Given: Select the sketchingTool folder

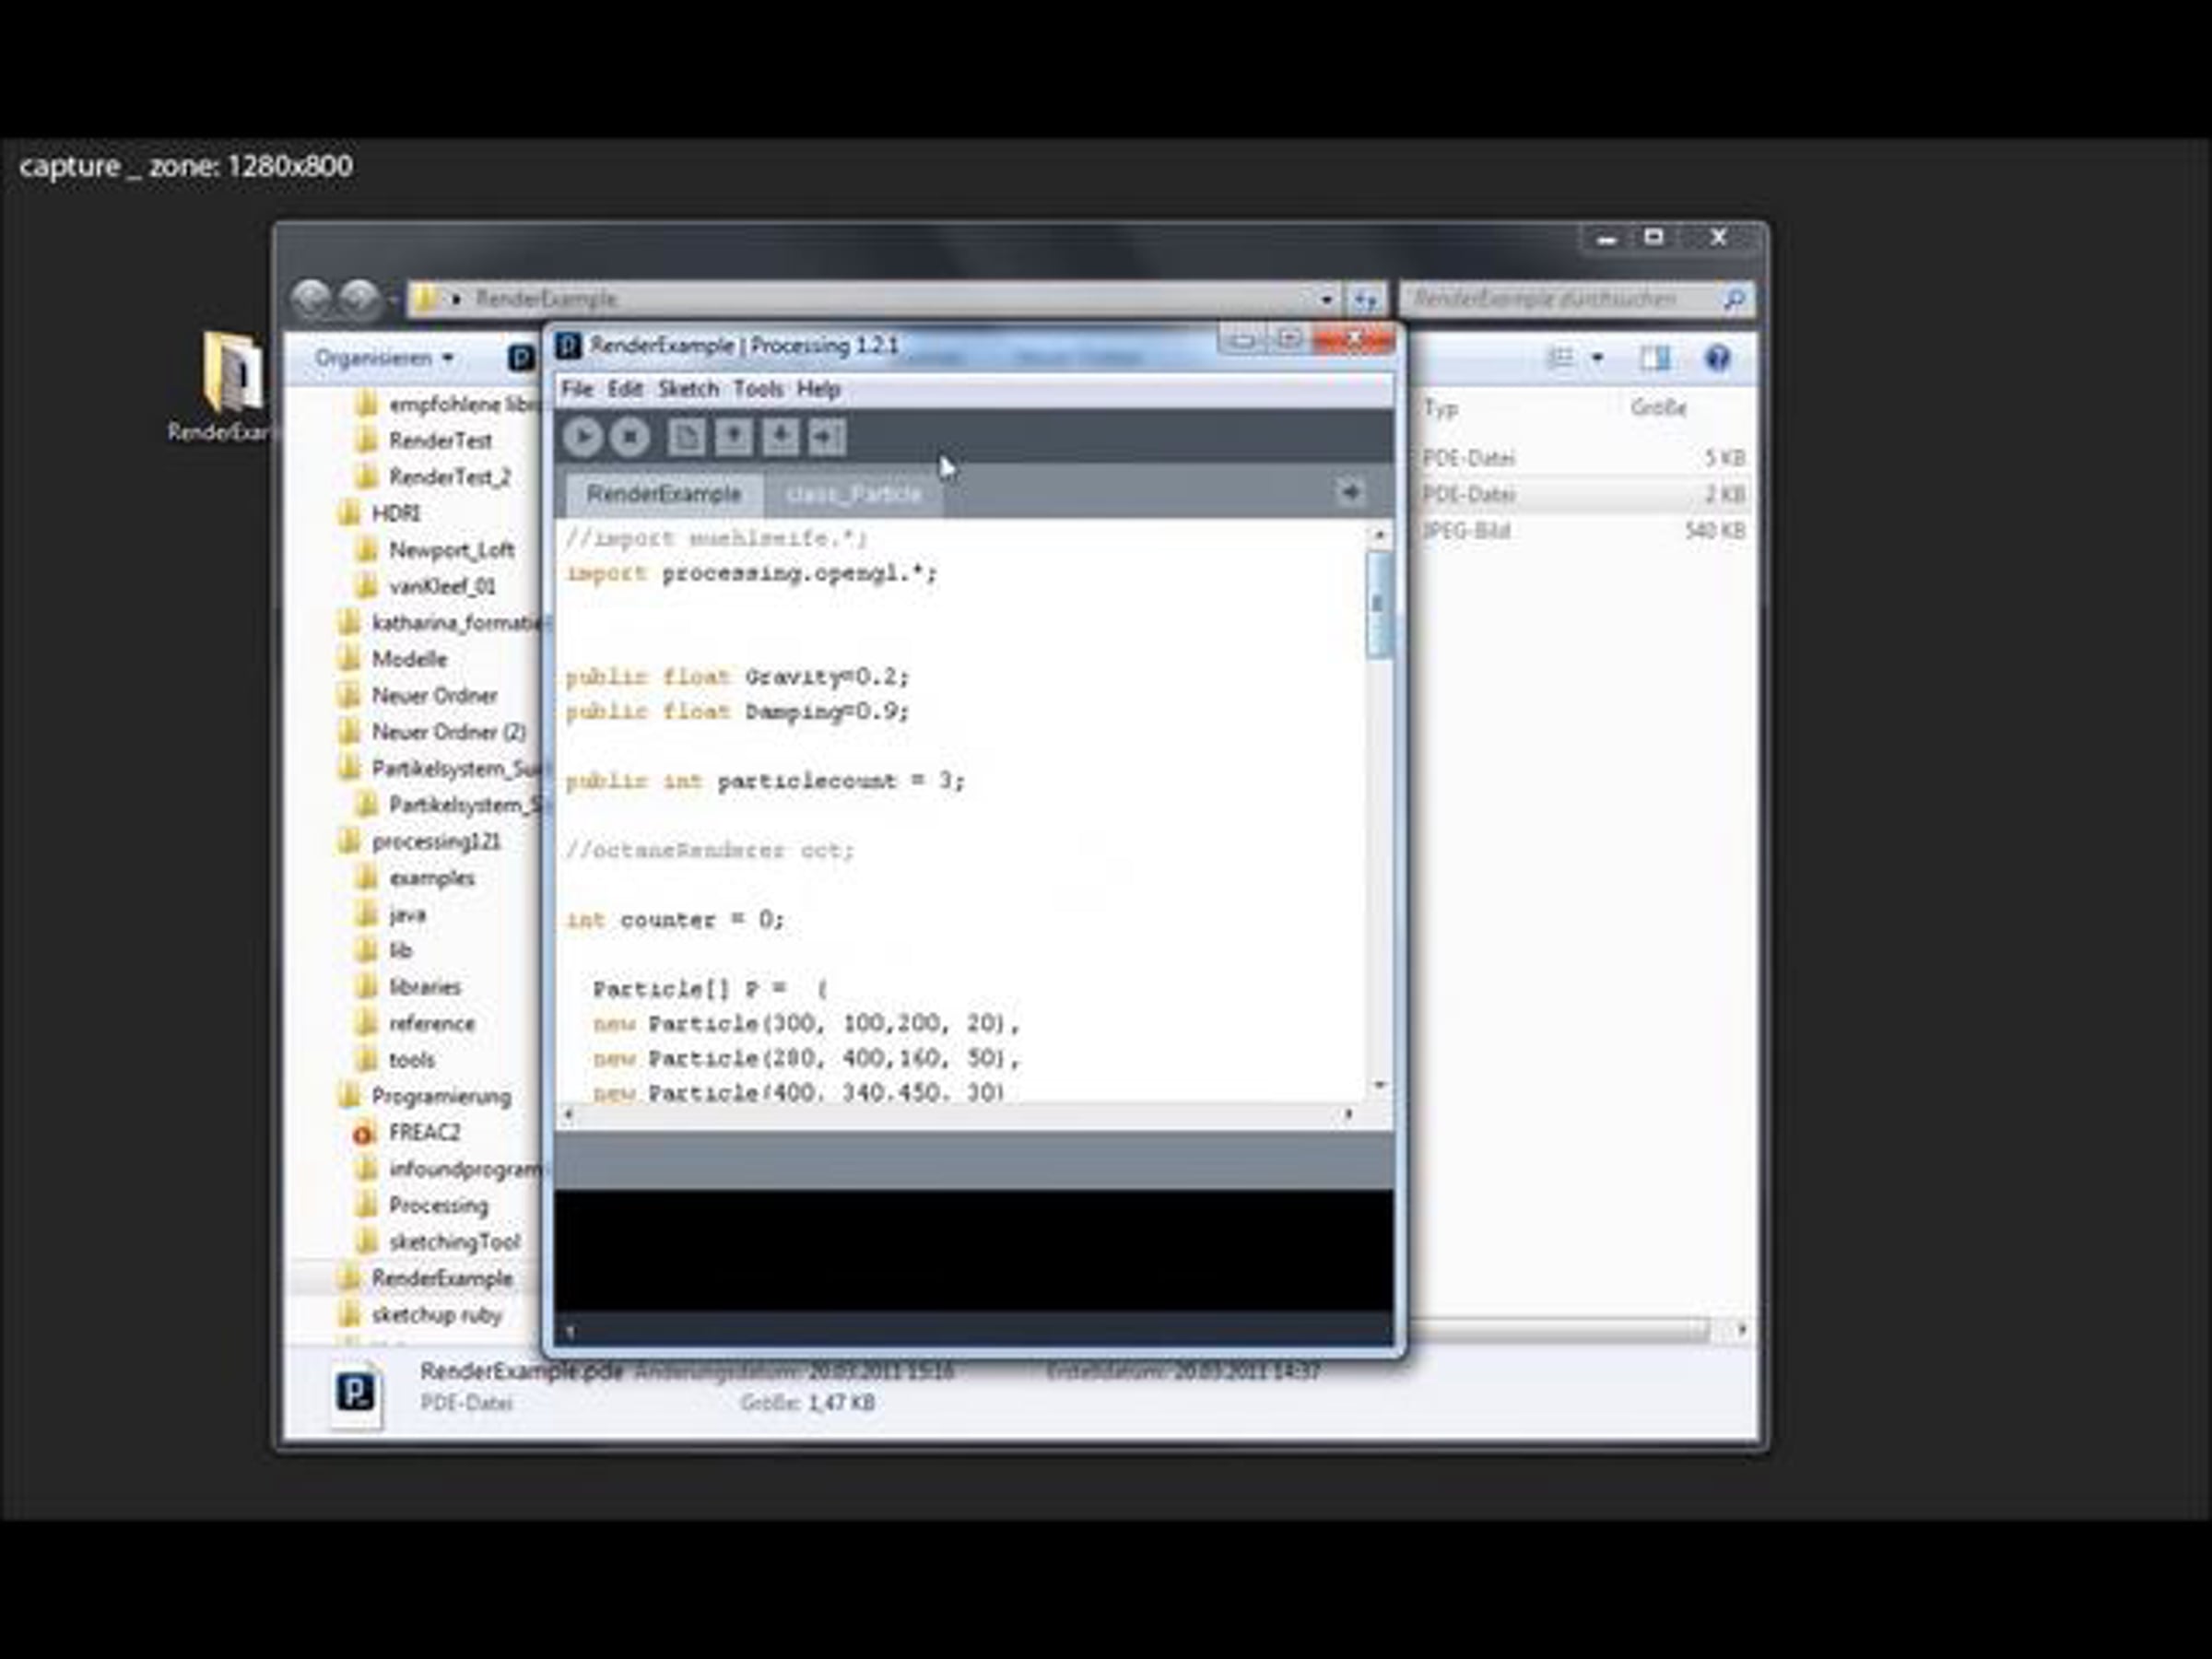Looking at the screenshot, I should point(455,1242).
